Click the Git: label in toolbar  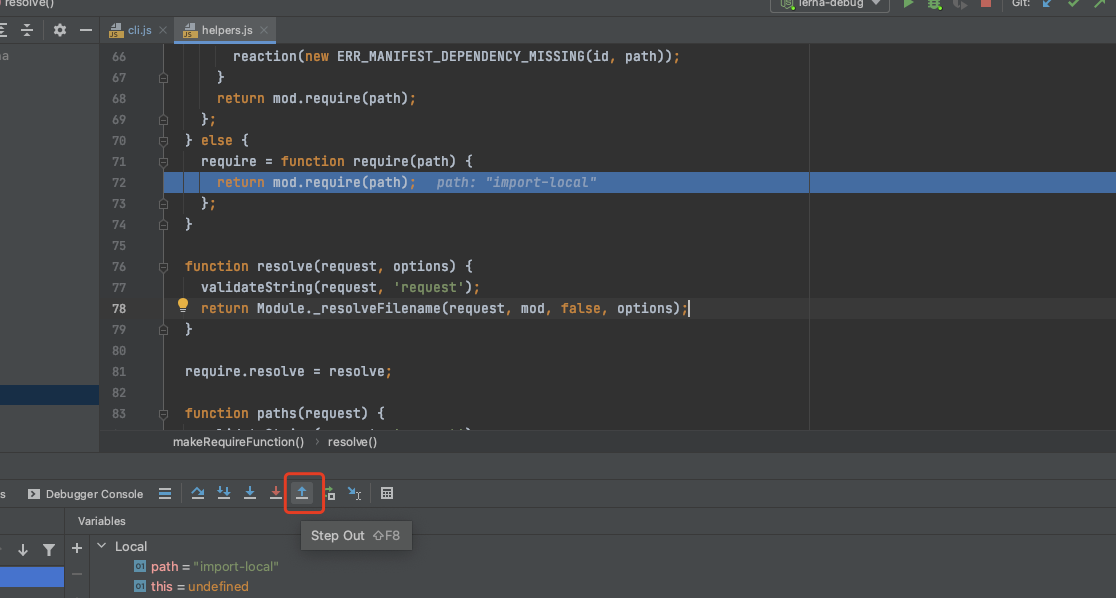coord(1021,4)
